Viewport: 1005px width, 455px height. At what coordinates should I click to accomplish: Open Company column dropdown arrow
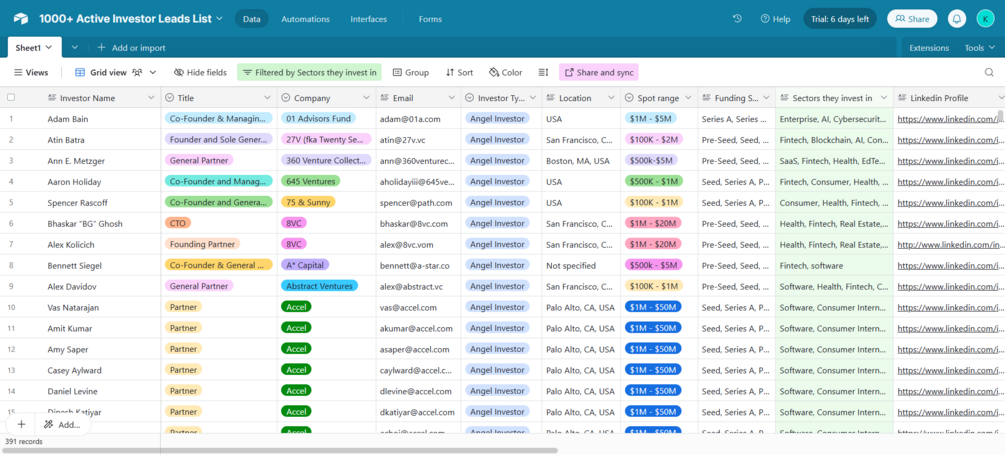point(367,98)
